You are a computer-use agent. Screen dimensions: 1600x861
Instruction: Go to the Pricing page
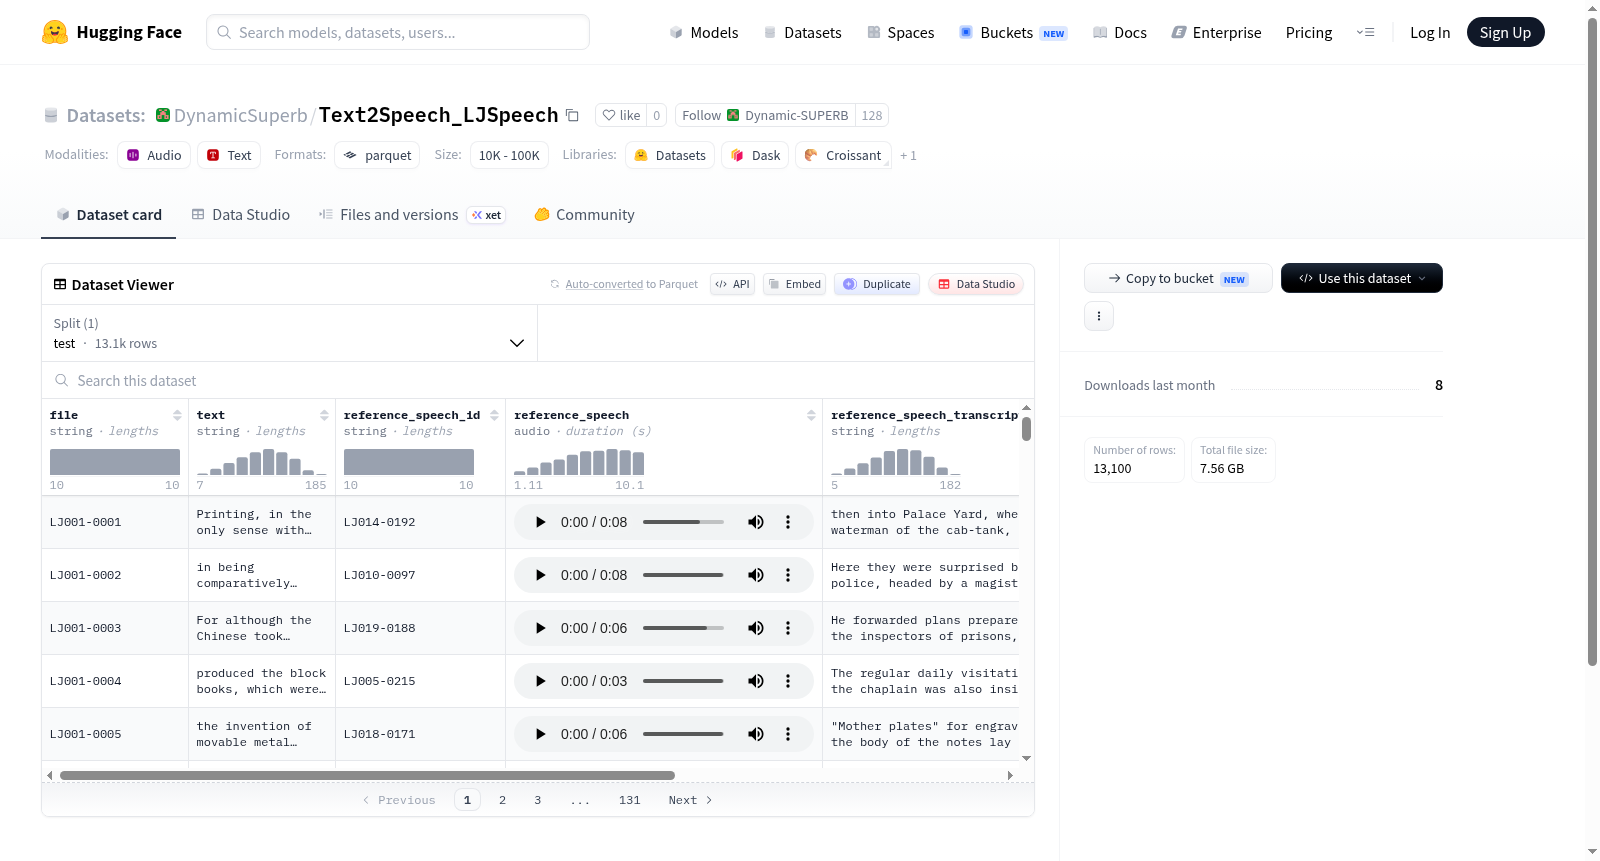[x=1309, y=32]
